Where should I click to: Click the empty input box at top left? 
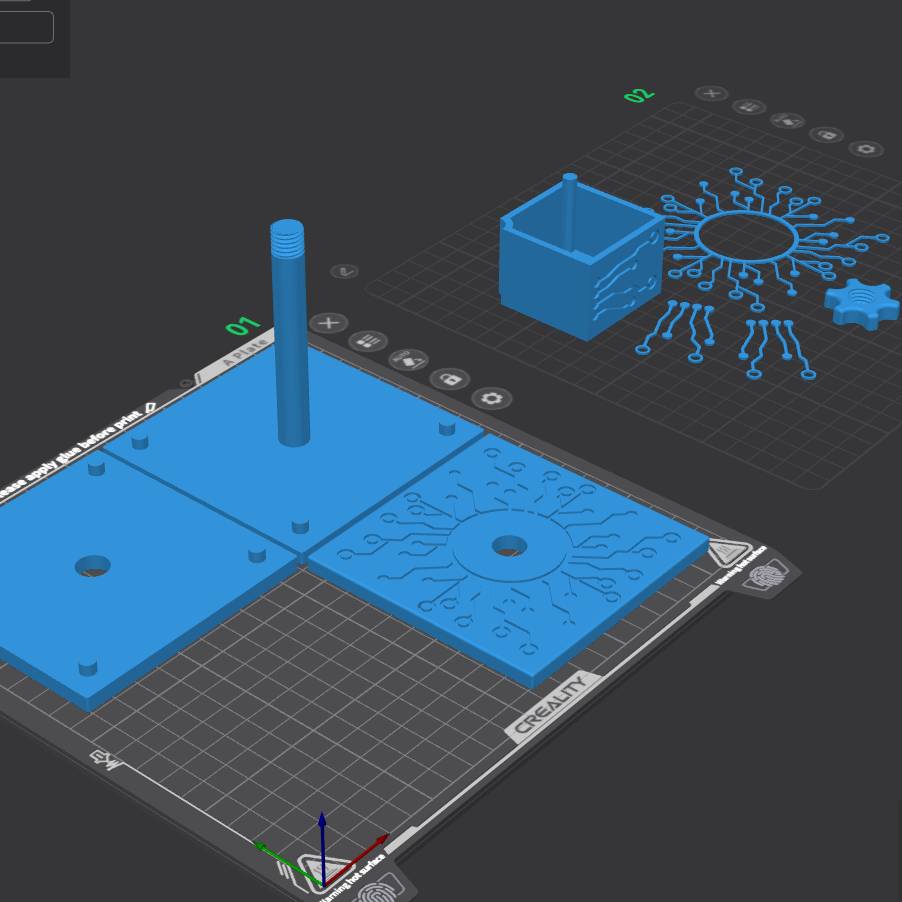(26, 27)
